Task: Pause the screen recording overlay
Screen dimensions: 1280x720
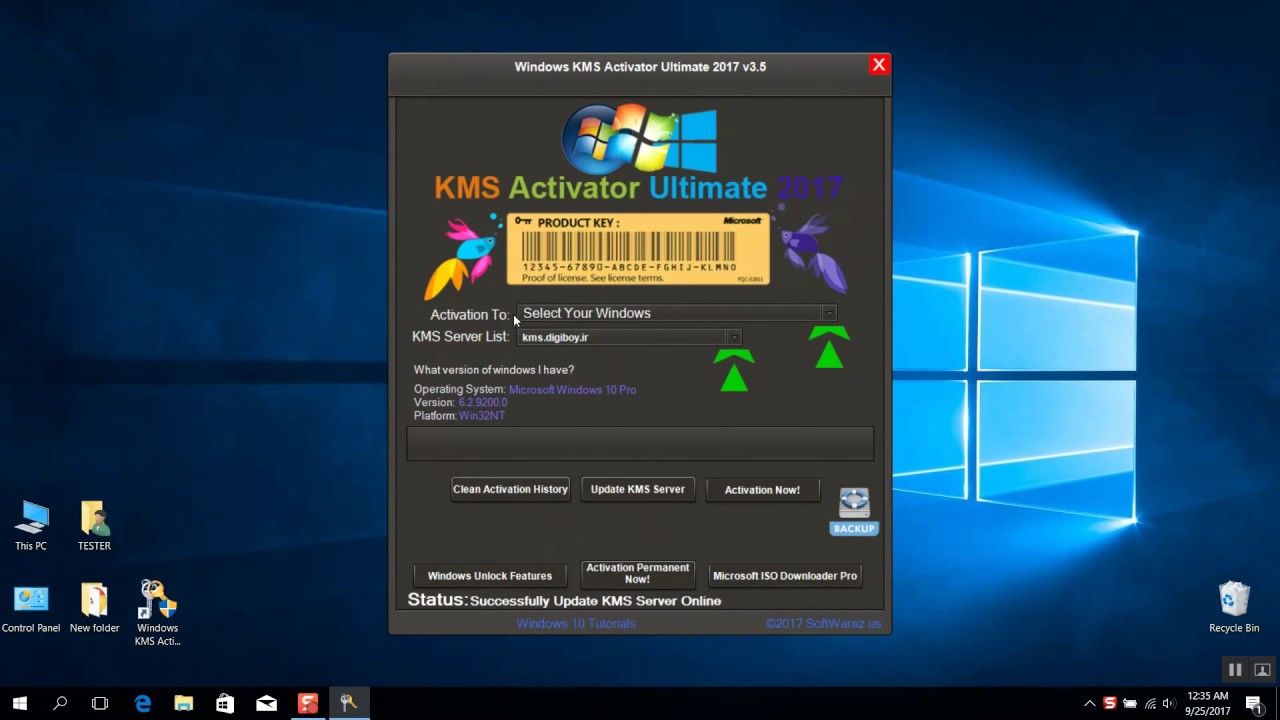Action: click(1235, 670)
